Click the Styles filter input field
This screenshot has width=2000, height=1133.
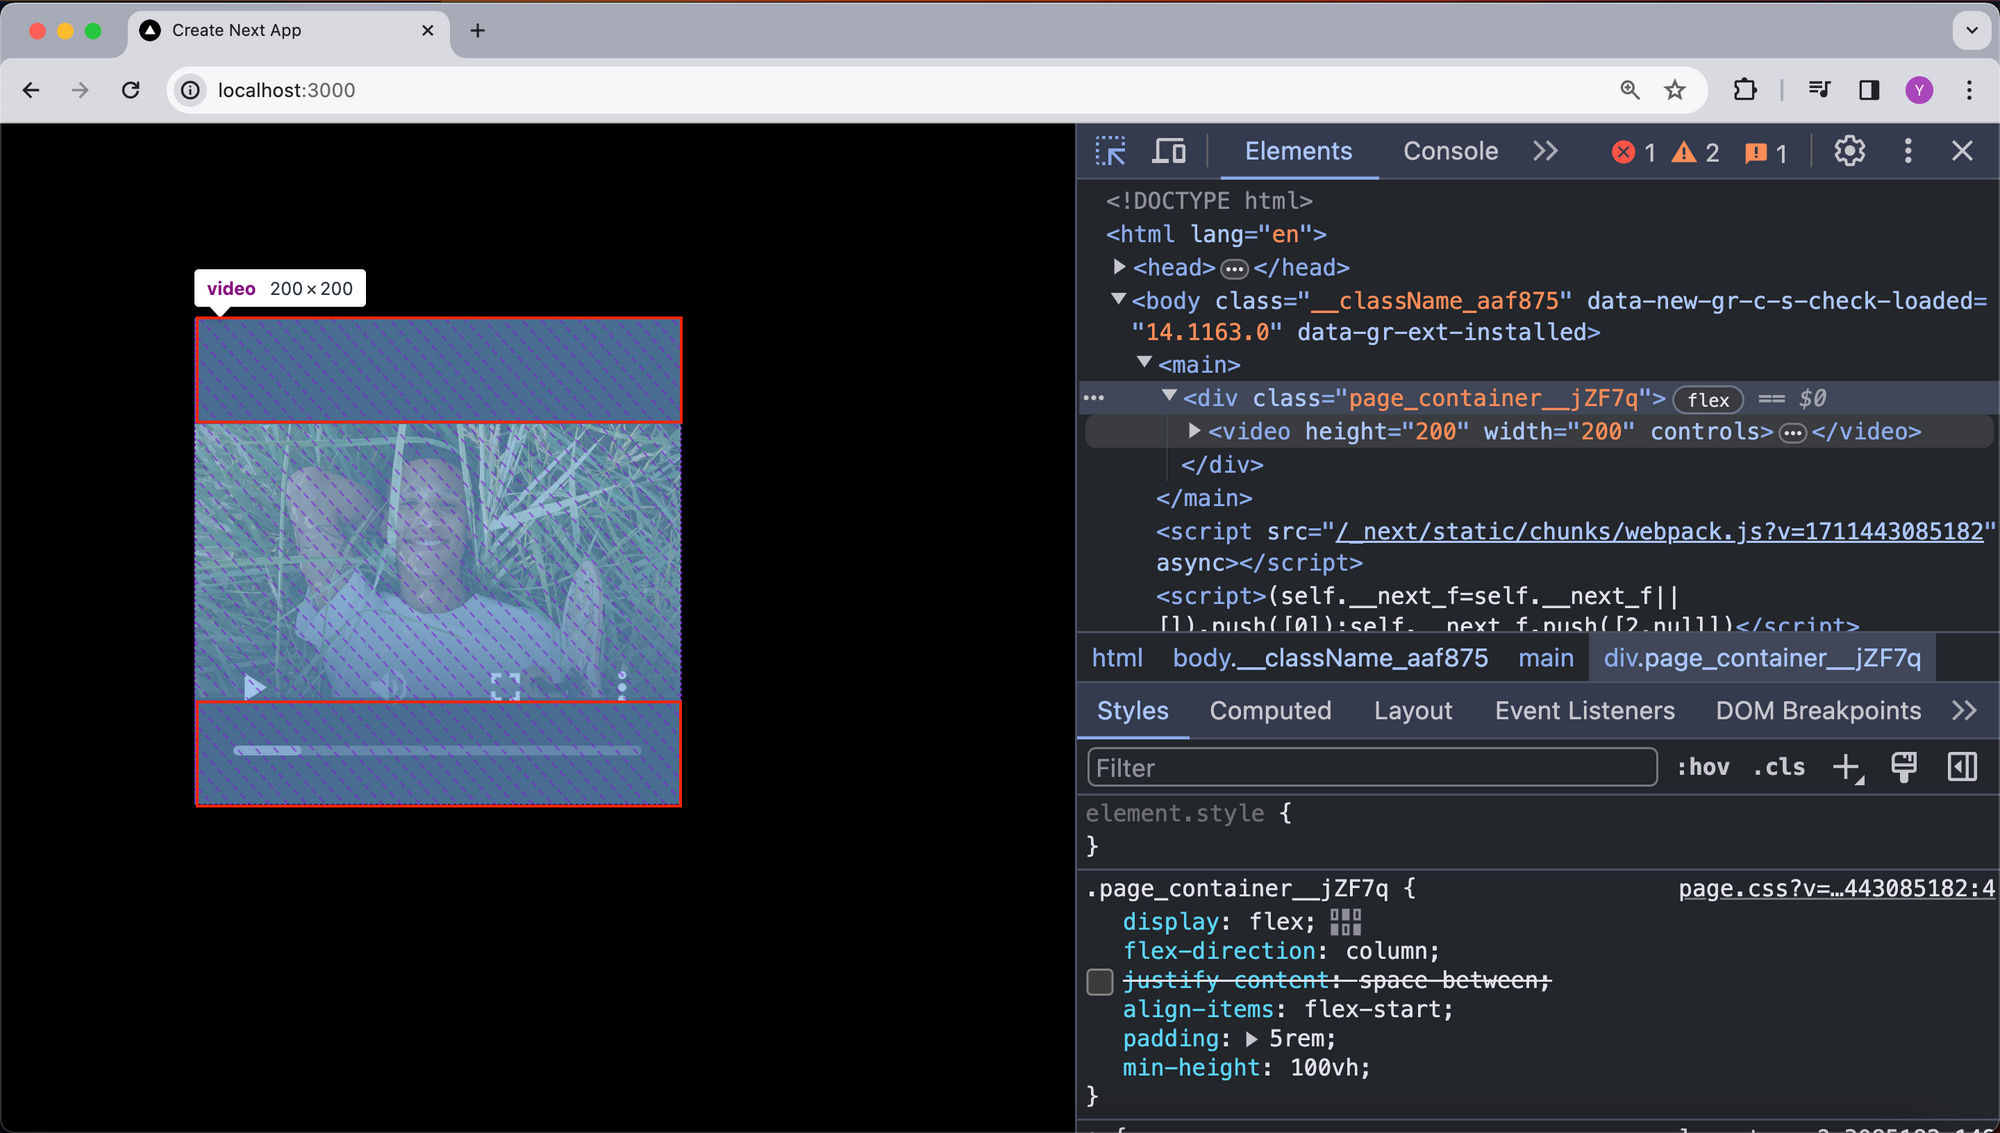1370,768
